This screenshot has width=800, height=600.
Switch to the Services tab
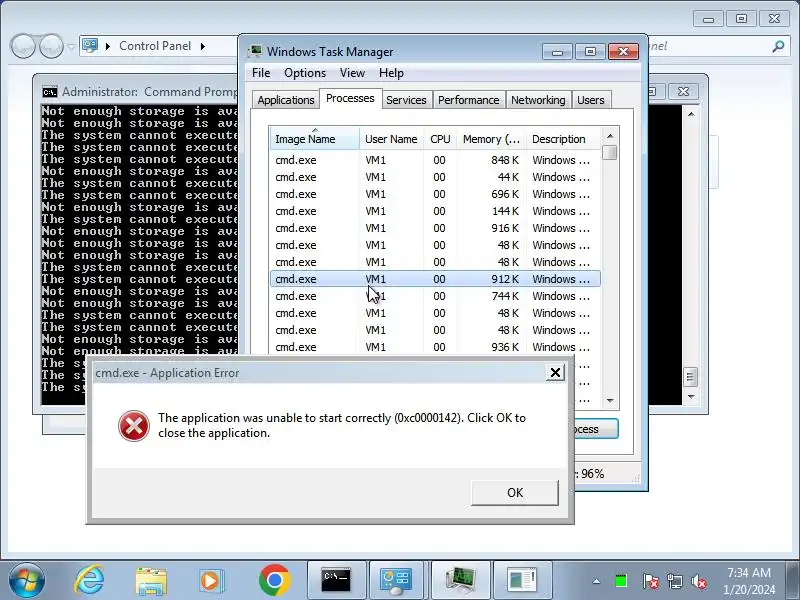[x=406, y=100]
